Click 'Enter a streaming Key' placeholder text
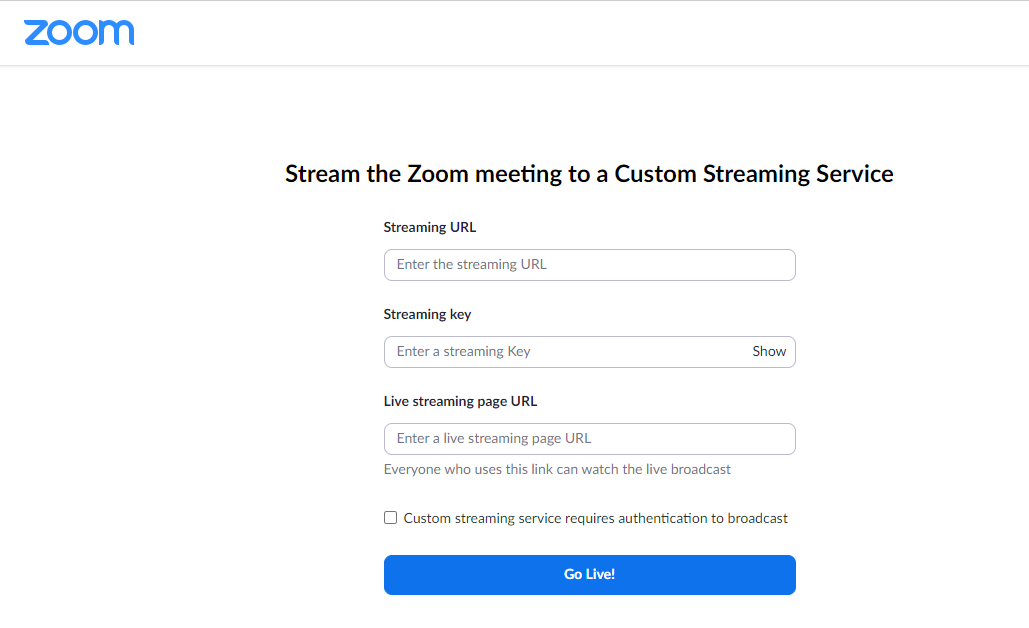 tap(463, 352)
